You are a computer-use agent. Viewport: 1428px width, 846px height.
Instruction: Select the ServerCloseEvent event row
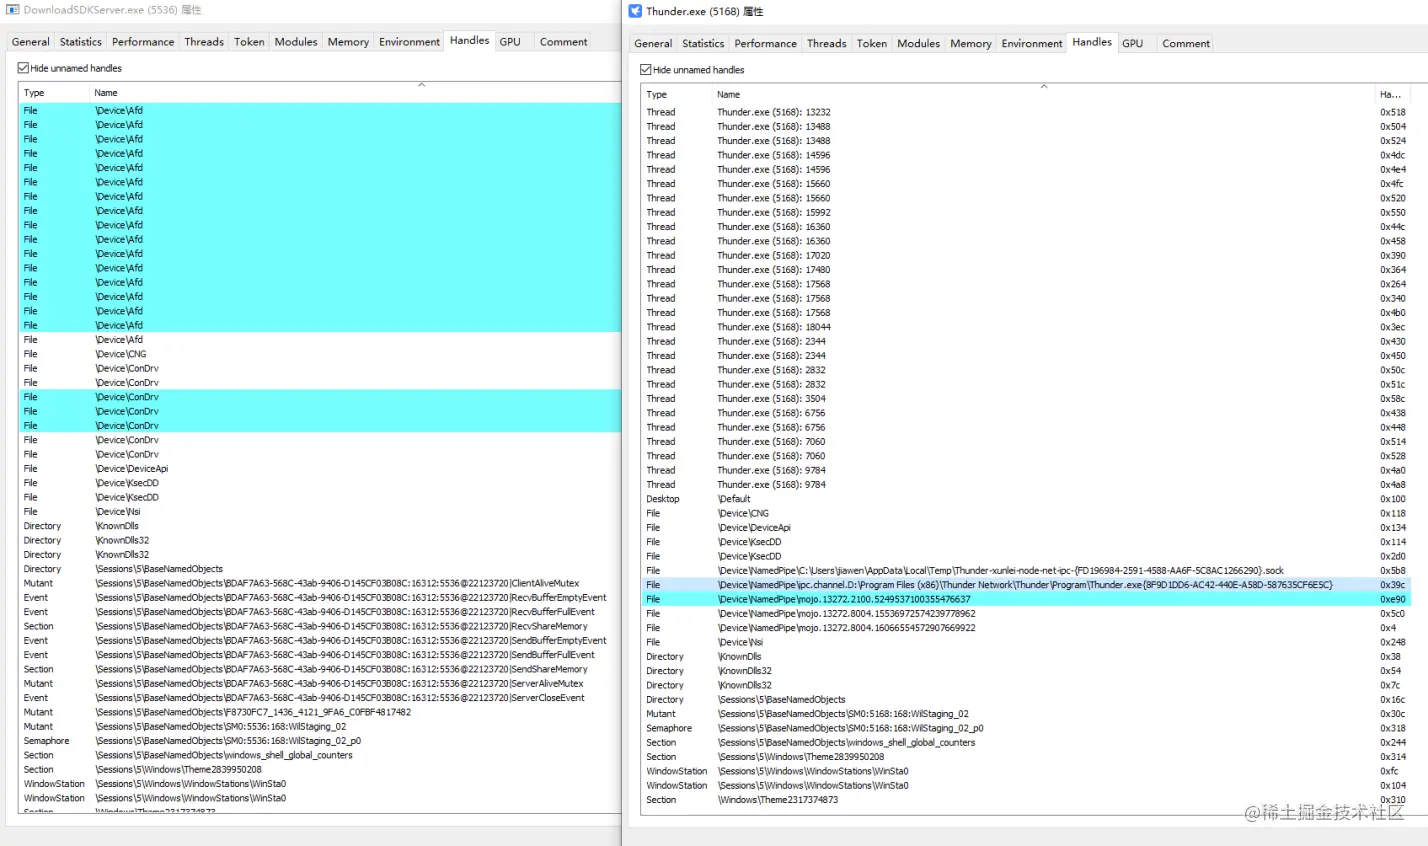point(320,698)
